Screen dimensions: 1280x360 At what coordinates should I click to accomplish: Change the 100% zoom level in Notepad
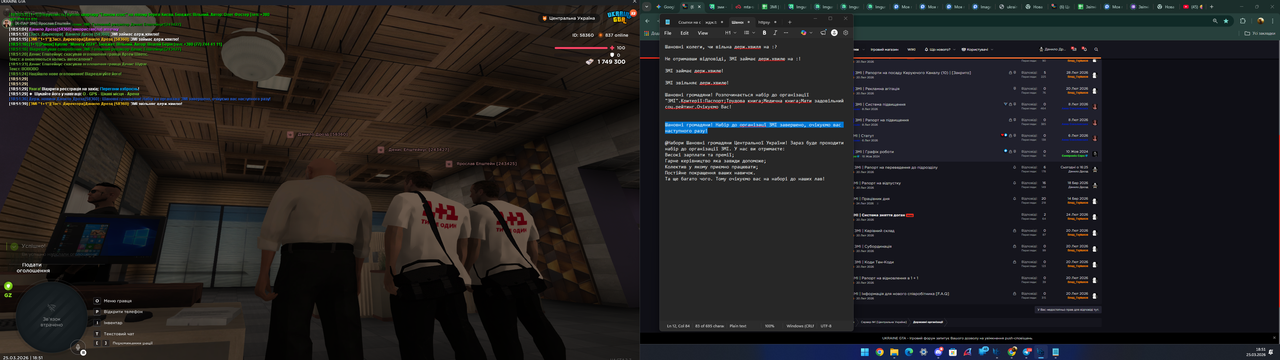coord(769,326)
